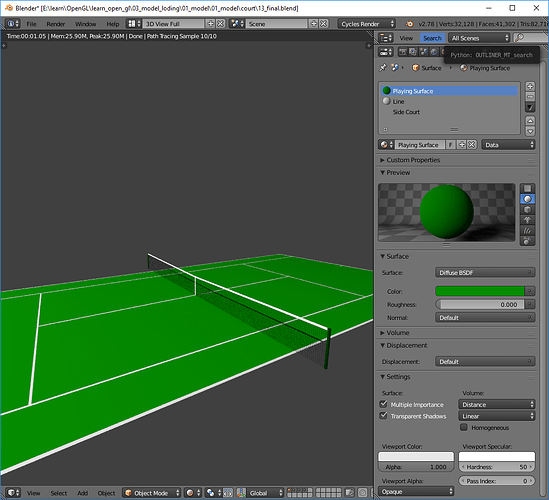The width and height of the screenshot is (549, 500).
Task: Select the Cycles Render engine dropdown
Action: point(367,24)
